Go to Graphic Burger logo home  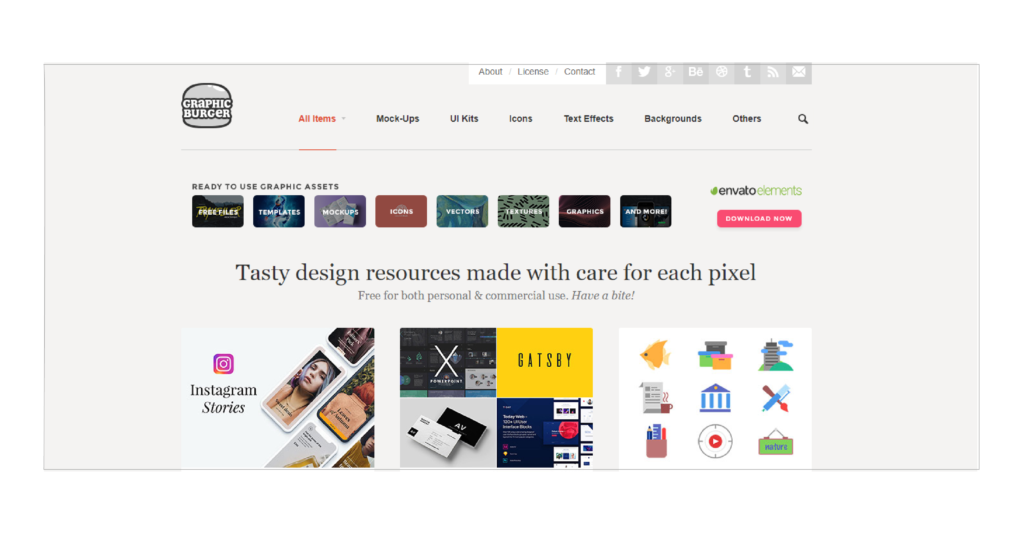tap(207, 105)
